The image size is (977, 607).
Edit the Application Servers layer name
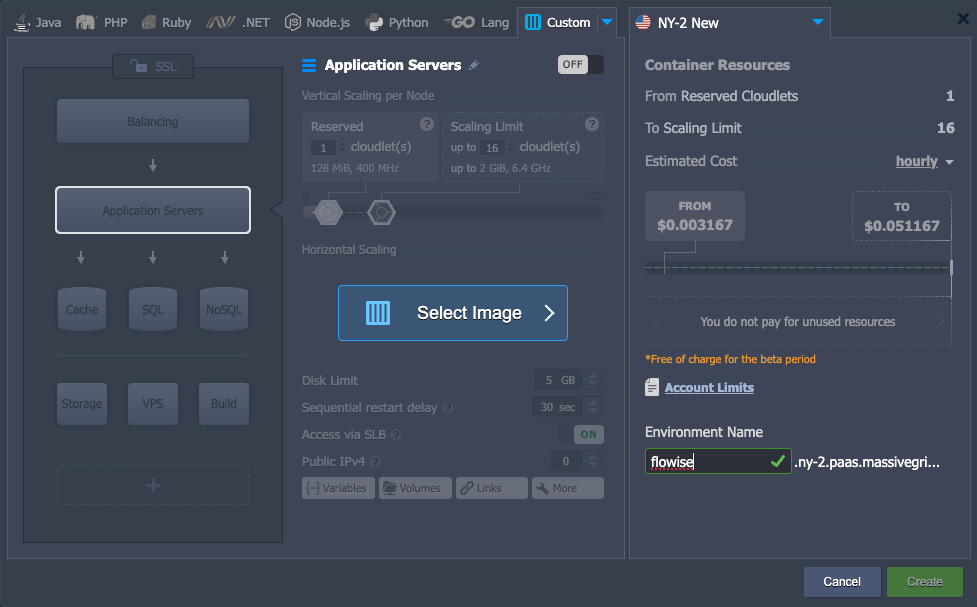point(474,65)
